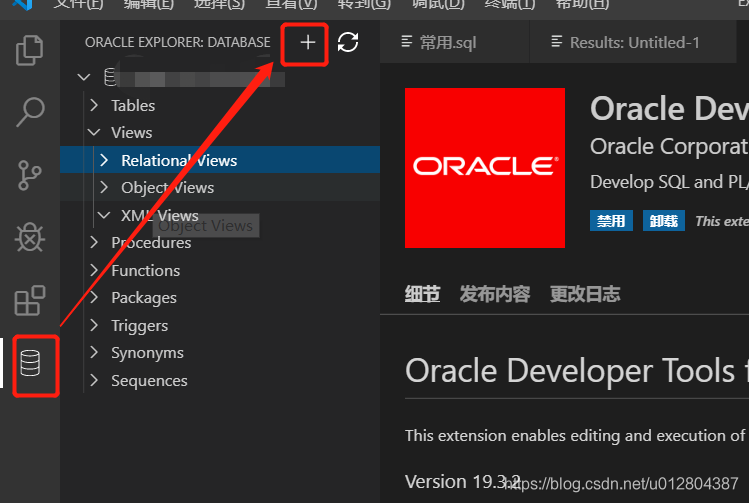Screen dimensions: 749x503
Task: Select the Tables tree item
Action: pyautogui.click(x=133, y=105)
